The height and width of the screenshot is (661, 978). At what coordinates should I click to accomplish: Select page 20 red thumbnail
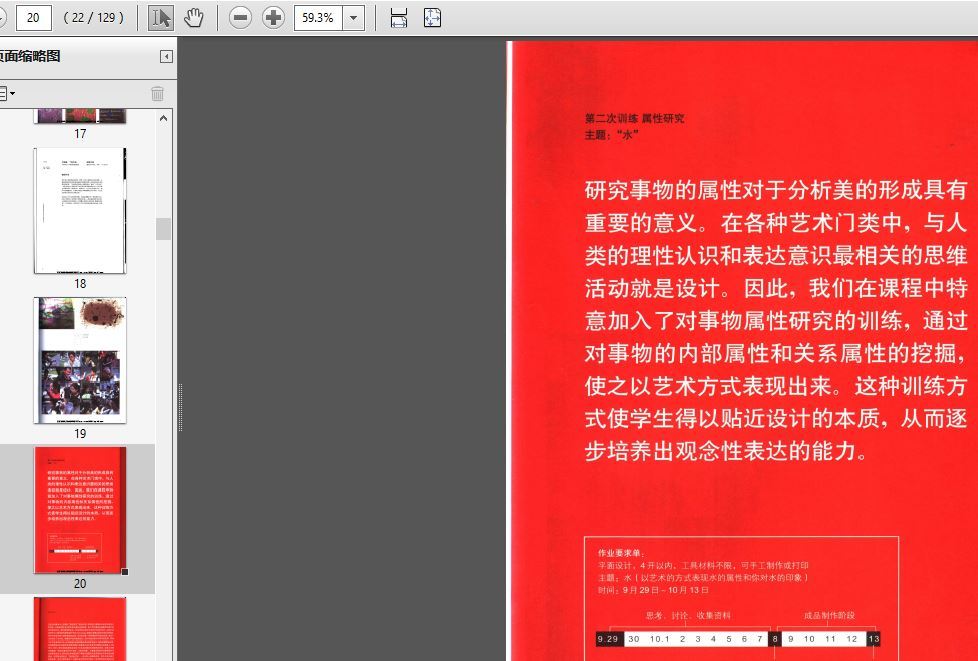point(80,510)
